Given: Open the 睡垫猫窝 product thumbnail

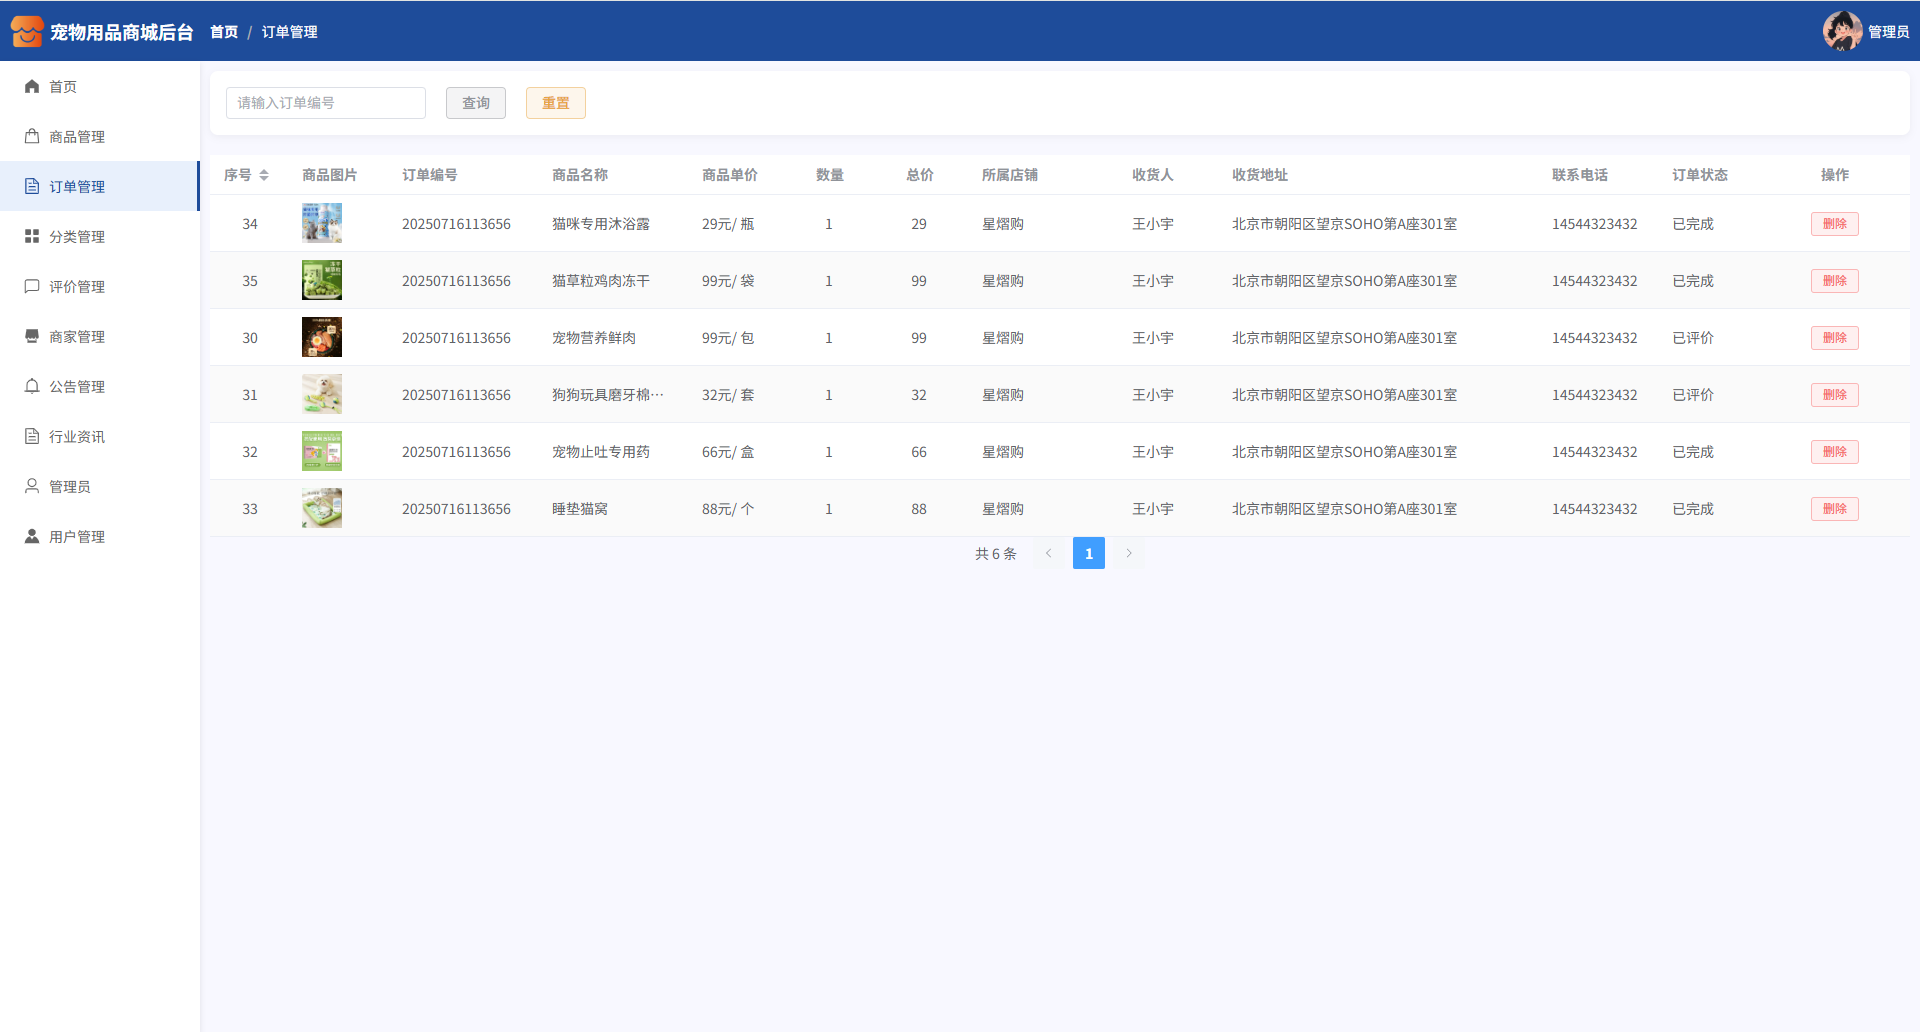Looking at the screenshot, I should [x=322, y=509].
